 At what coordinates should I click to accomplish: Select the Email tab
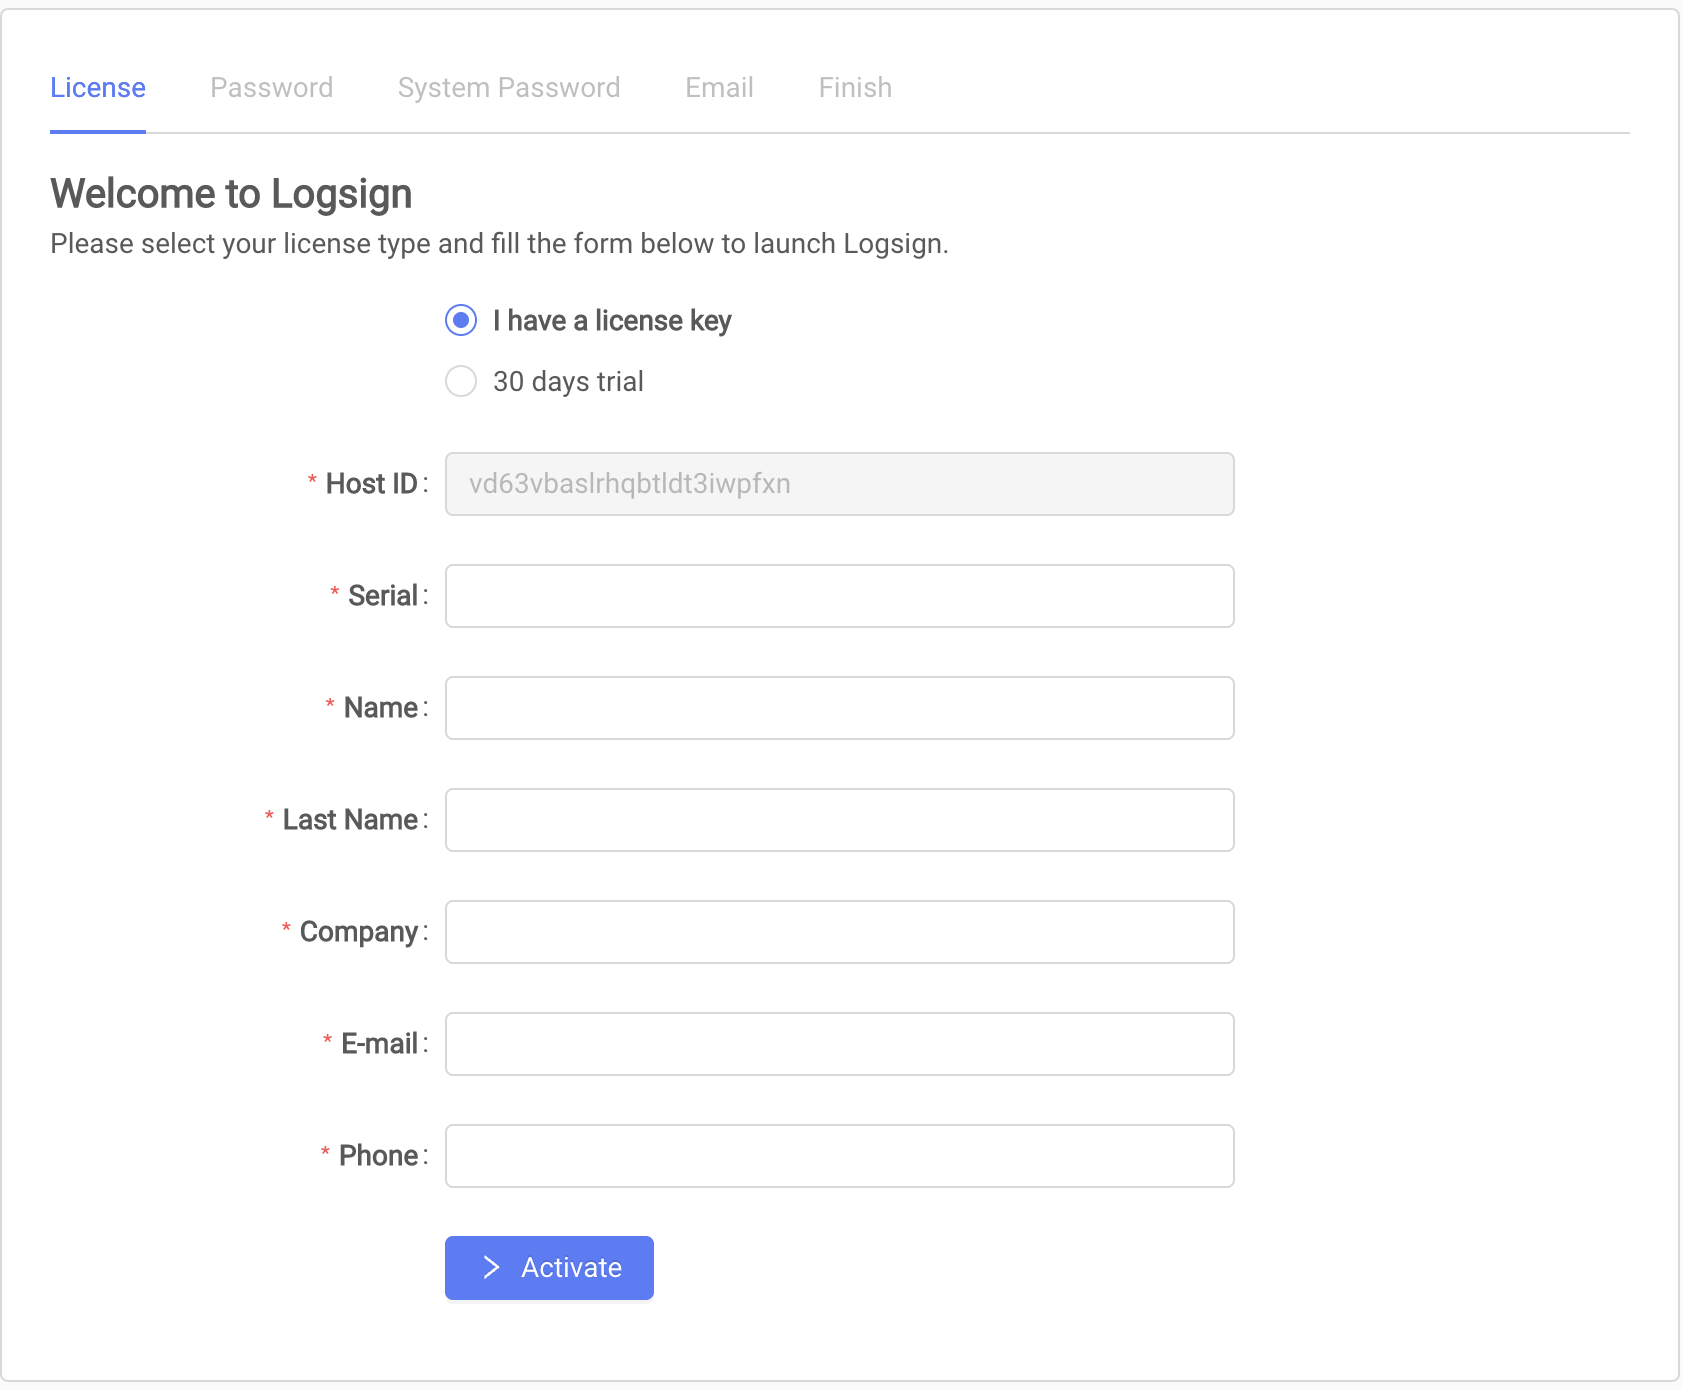click(719, 87)
